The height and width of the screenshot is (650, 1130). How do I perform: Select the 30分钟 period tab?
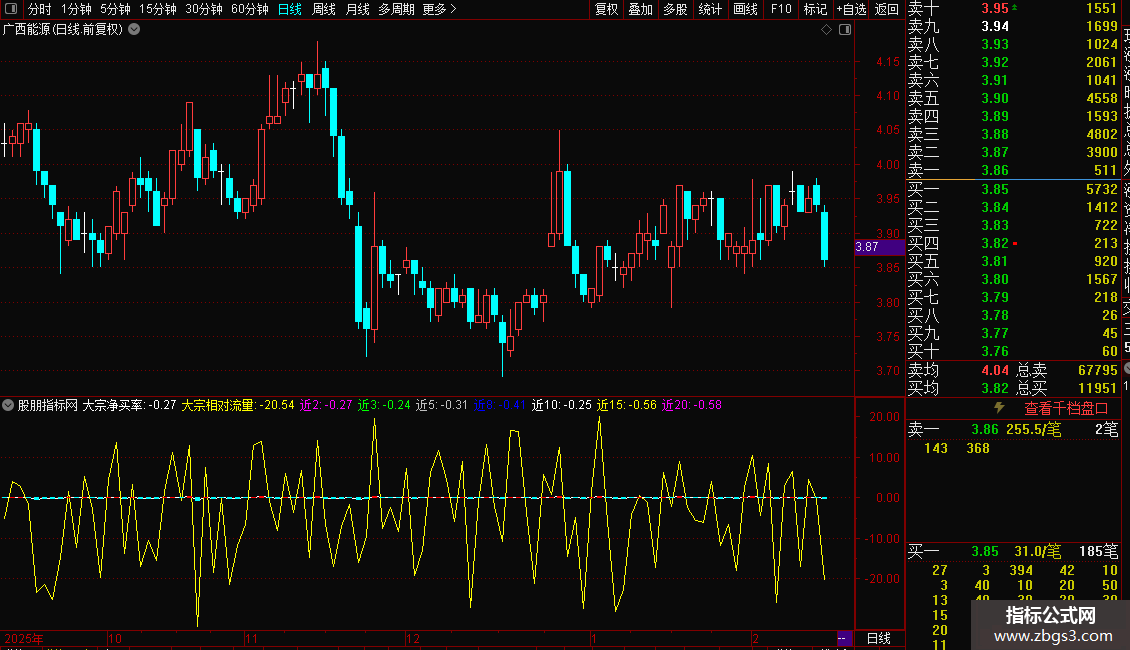coord(204,9)
